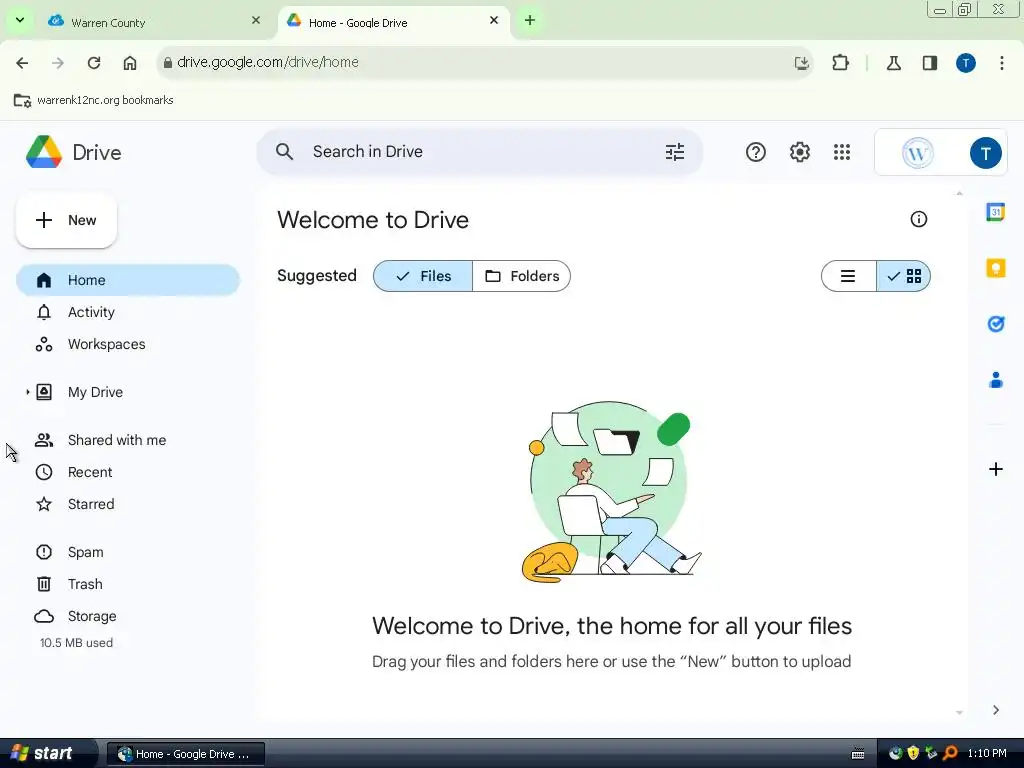Open Google Calendar side panel
The image size is (1024, 768).
click(995, 212)
